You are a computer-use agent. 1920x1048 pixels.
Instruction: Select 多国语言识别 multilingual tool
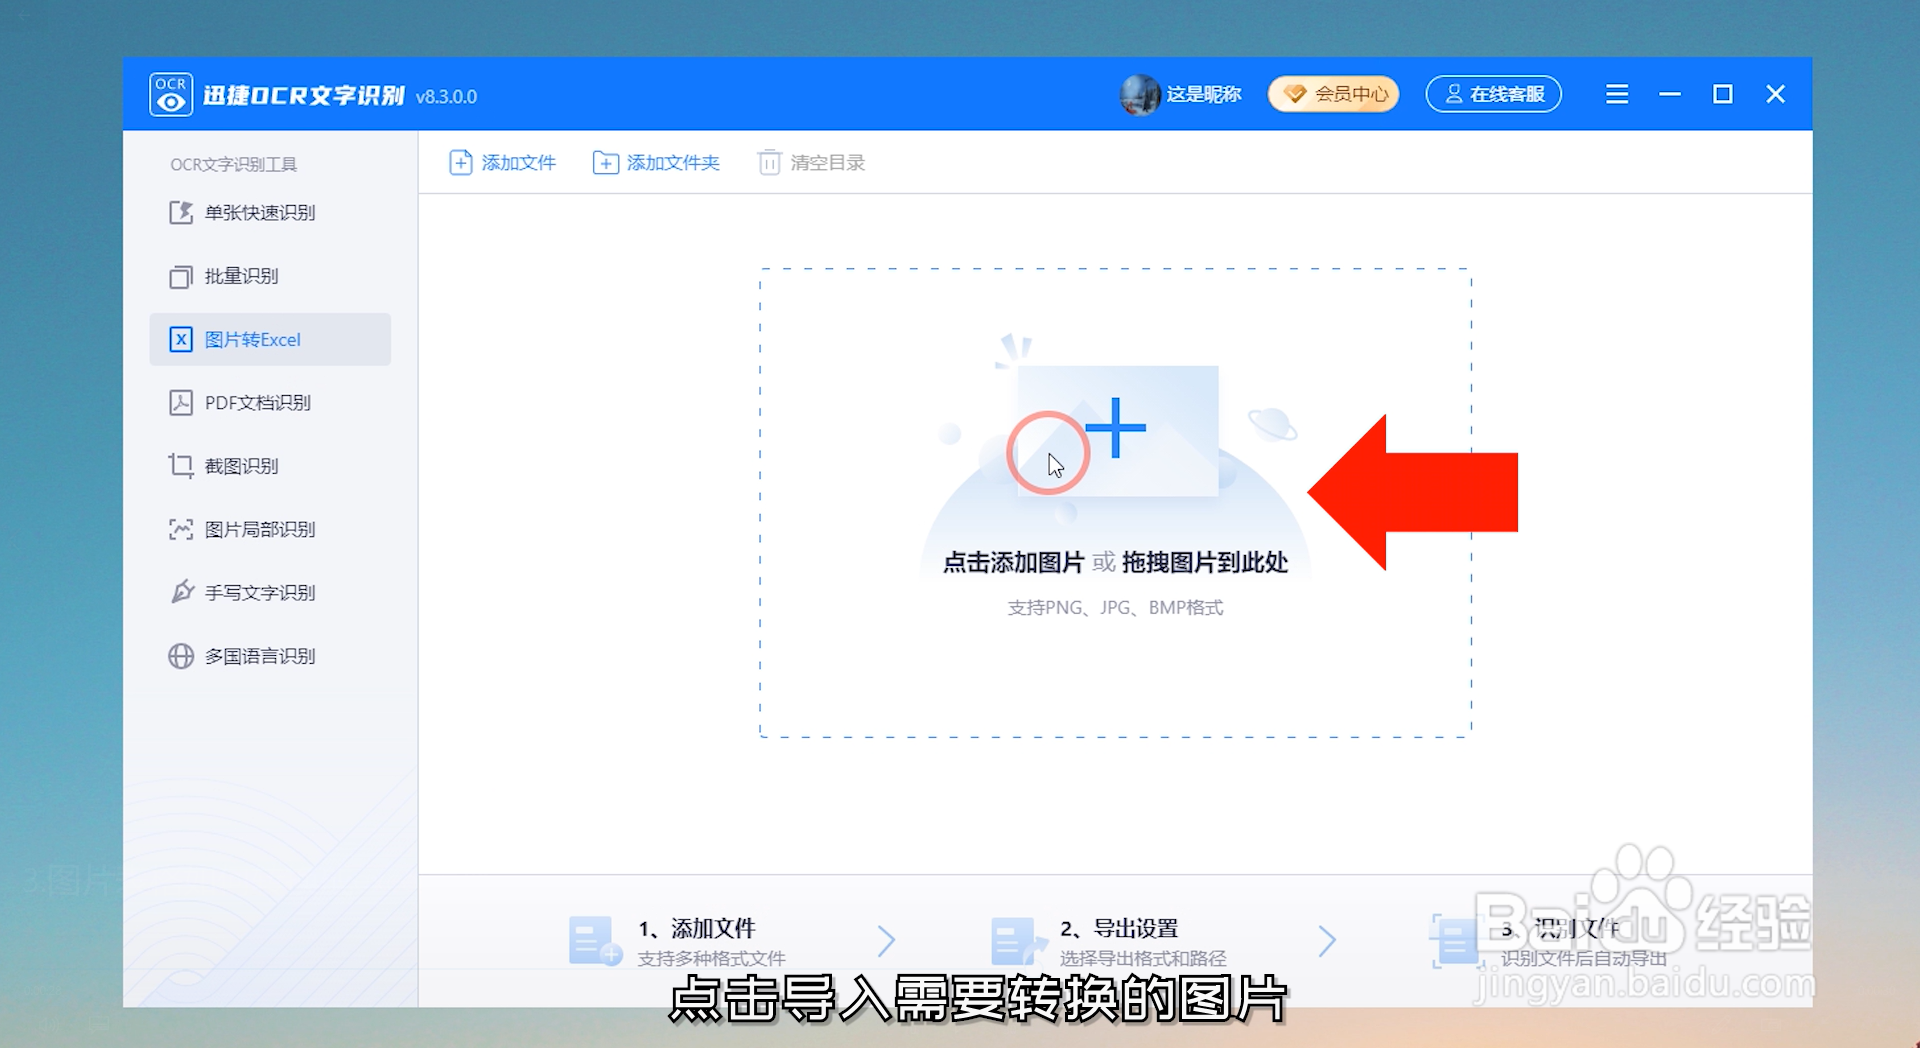(270, 656)
